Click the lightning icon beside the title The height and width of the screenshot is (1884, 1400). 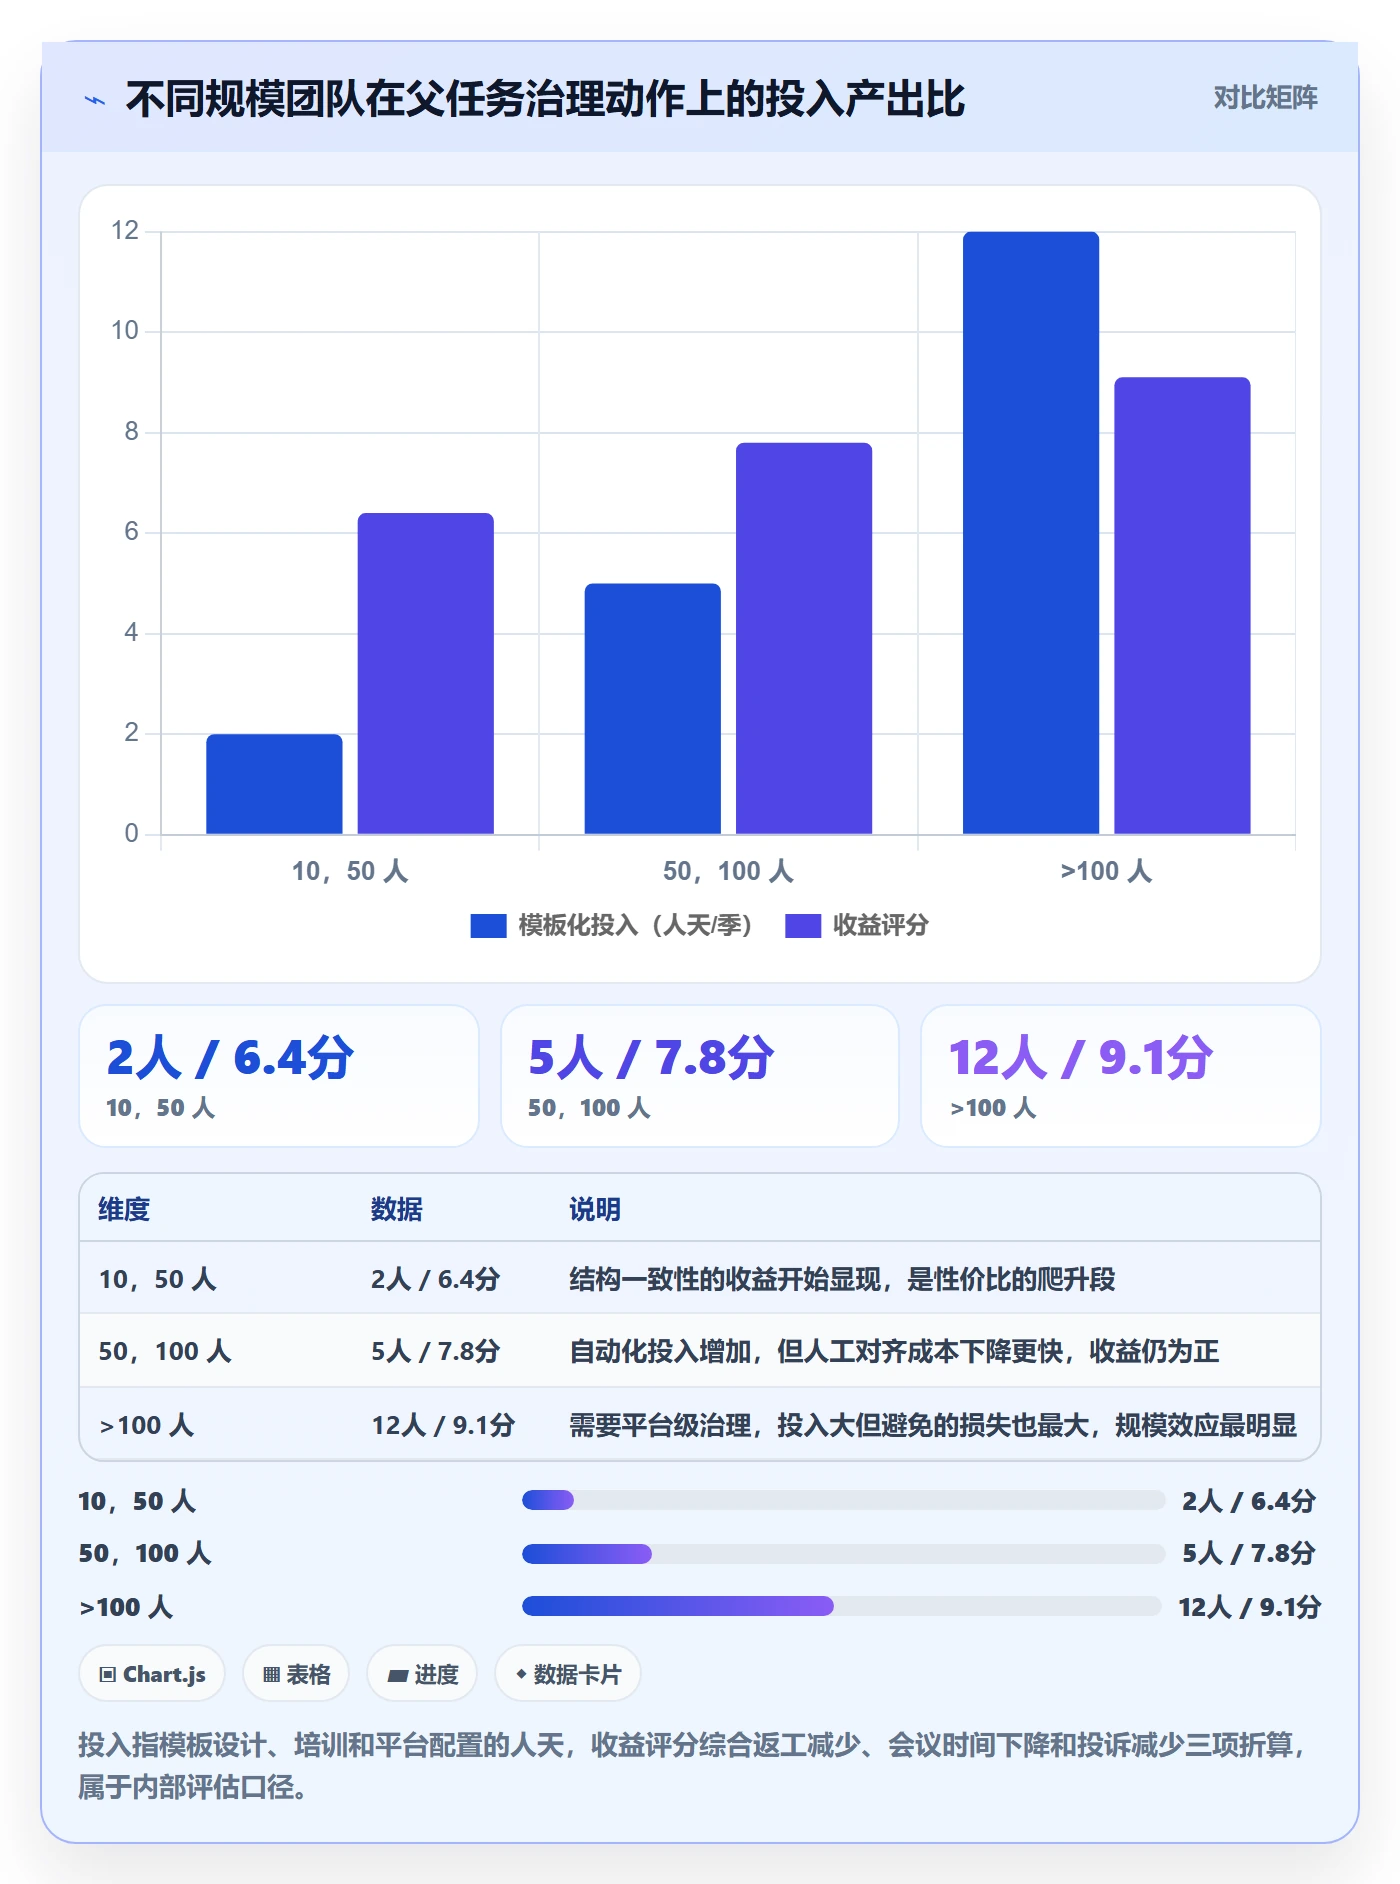95,100
